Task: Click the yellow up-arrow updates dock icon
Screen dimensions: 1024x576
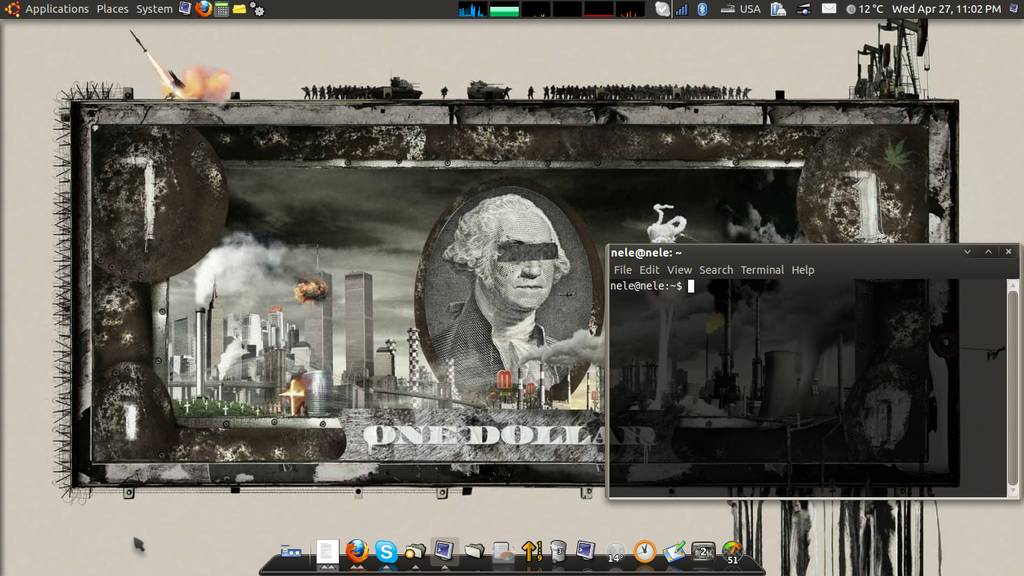Action: click(x=532, y=552)
